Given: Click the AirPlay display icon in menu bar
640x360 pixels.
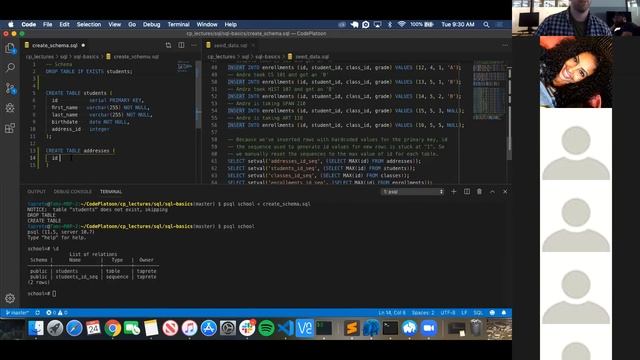Looking at the screenshot, I should (378, 24).
